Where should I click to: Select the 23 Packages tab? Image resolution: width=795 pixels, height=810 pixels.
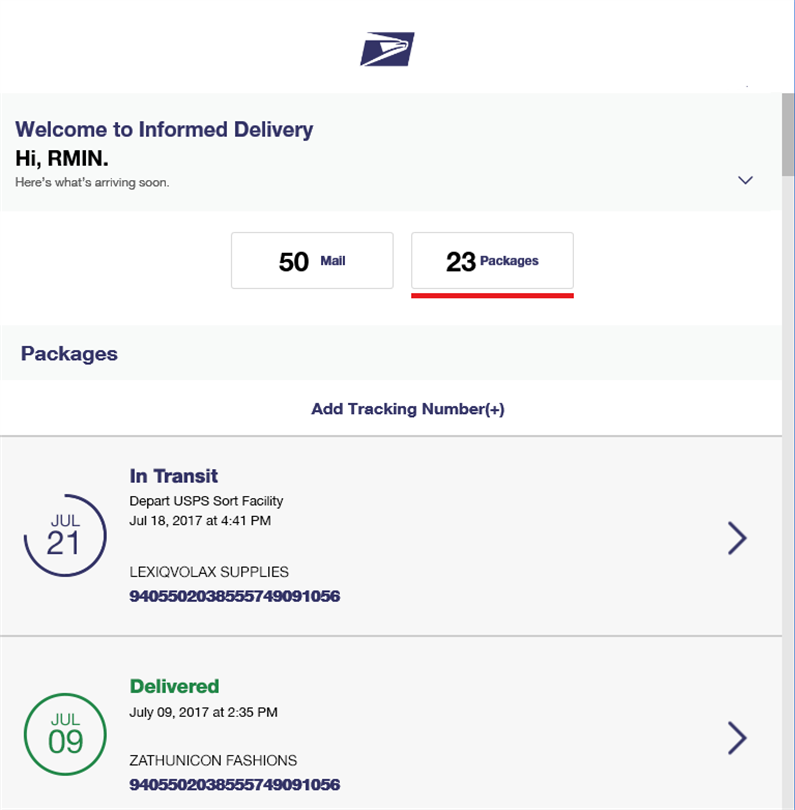click(x=492, y=261)
